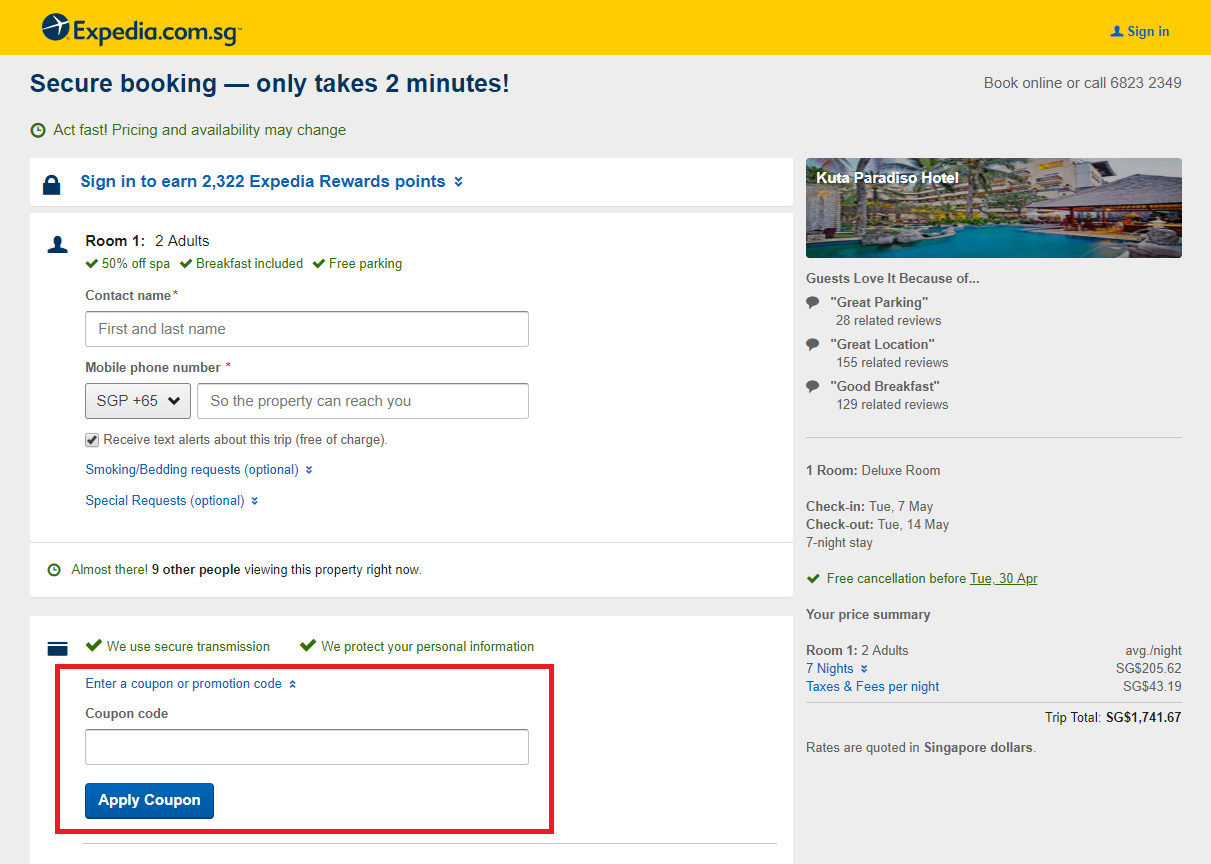Click the Check-in: Tue, 7 May text
The width and height of the screenshot is (1211, 864).
click(869, 507)
